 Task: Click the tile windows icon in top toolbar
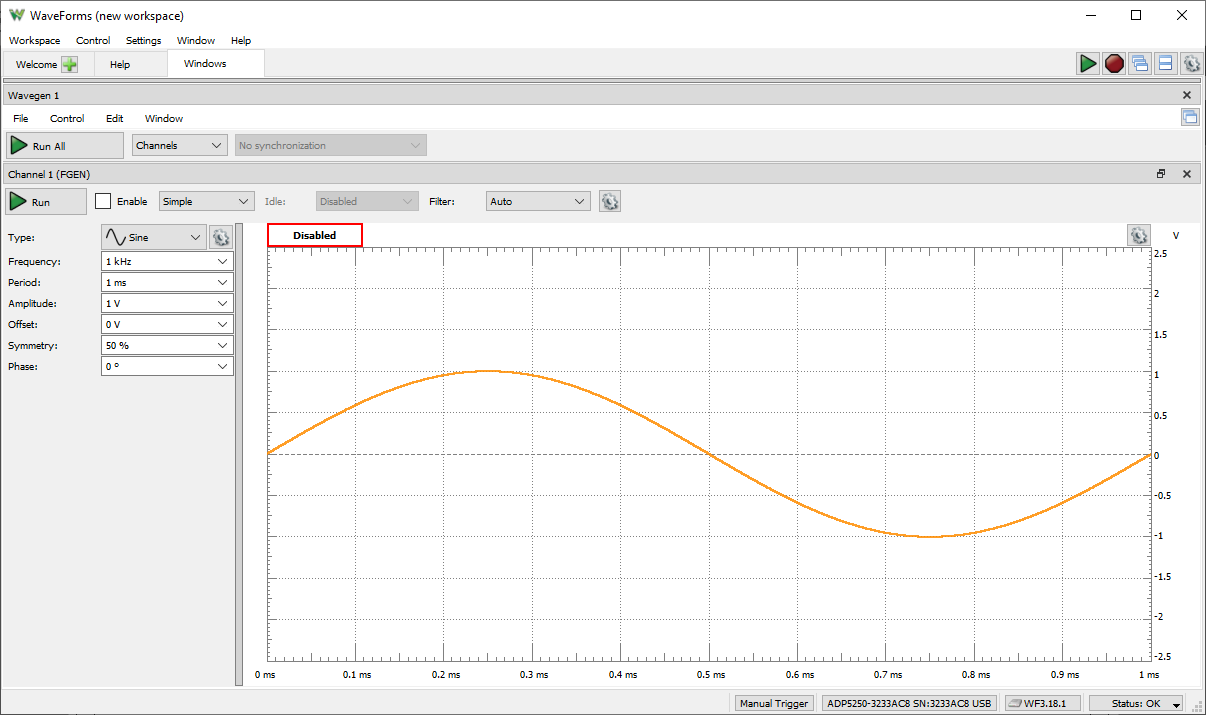coord(1165,64)
